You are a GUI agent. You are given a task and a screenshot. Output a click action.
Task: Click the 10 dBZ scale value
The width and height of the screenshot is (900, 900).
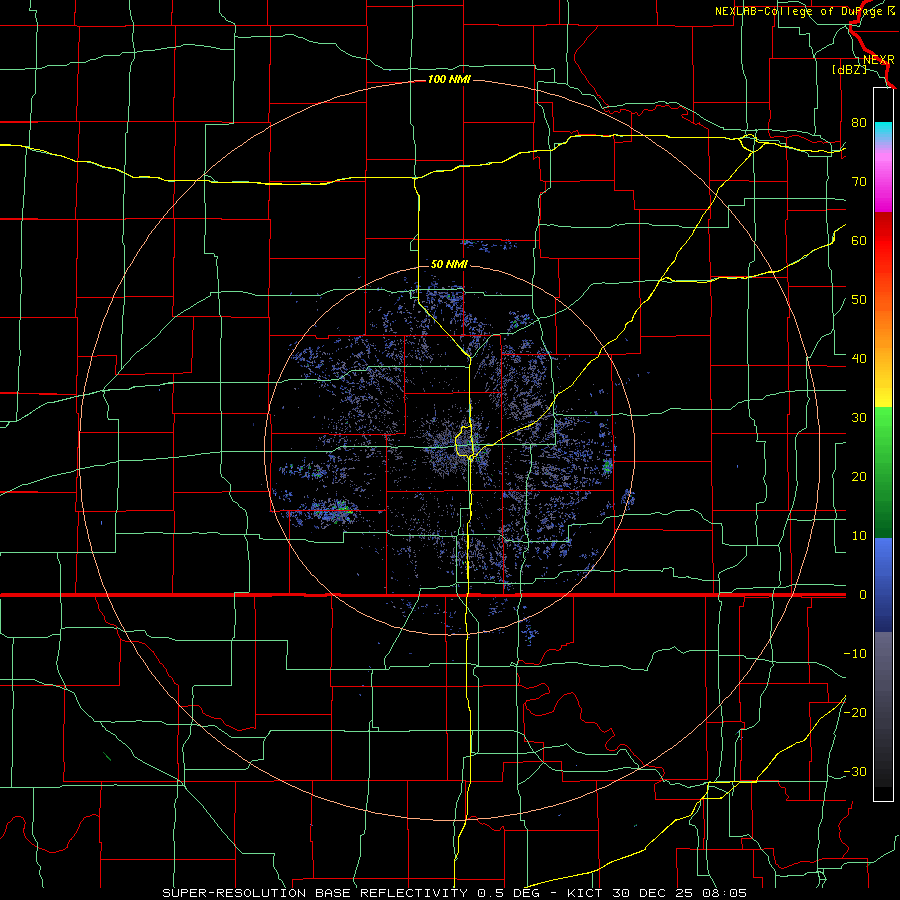859,536
